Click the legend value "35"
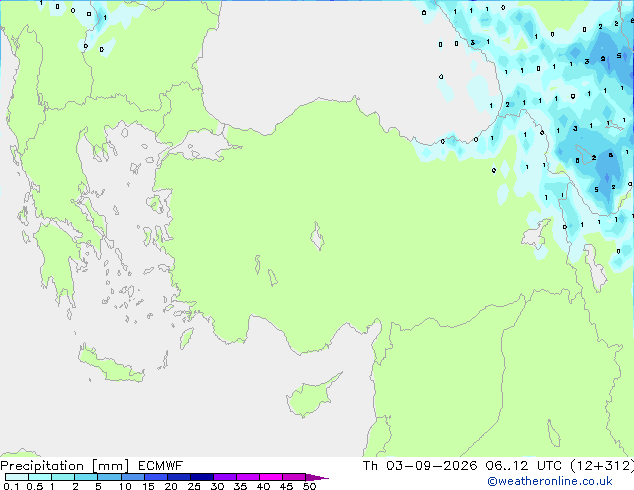This screenshot has width=634, height=490. 240,486
